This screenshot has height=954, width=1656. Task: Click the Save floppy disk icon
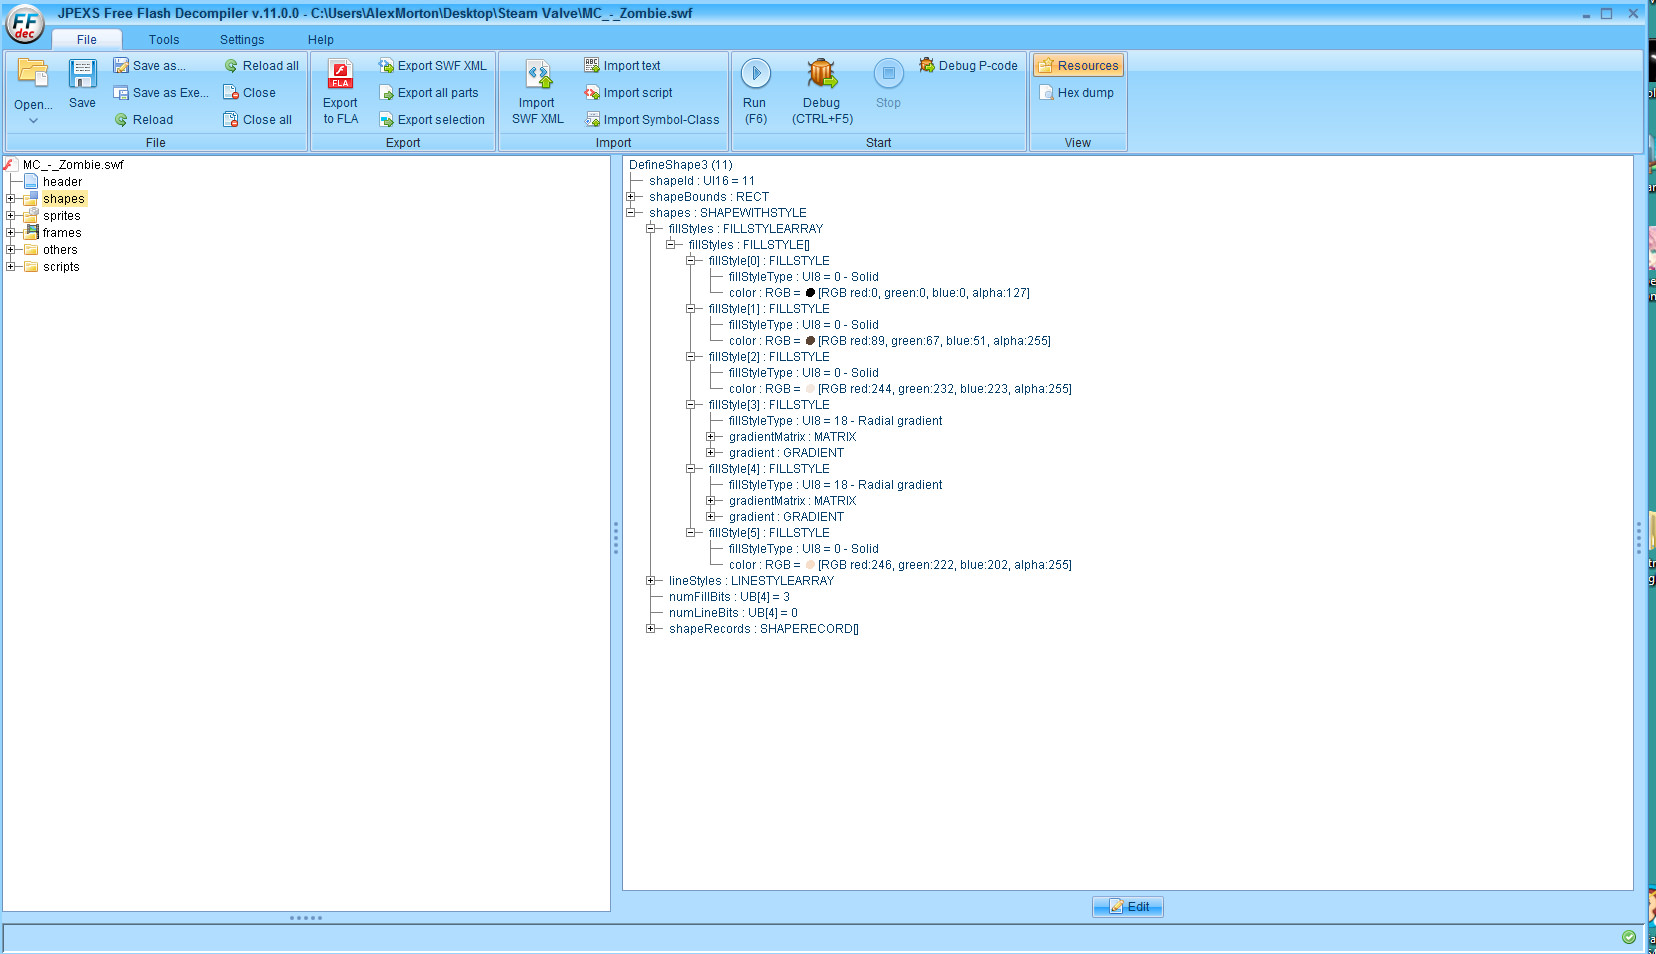tap(82, 75)
